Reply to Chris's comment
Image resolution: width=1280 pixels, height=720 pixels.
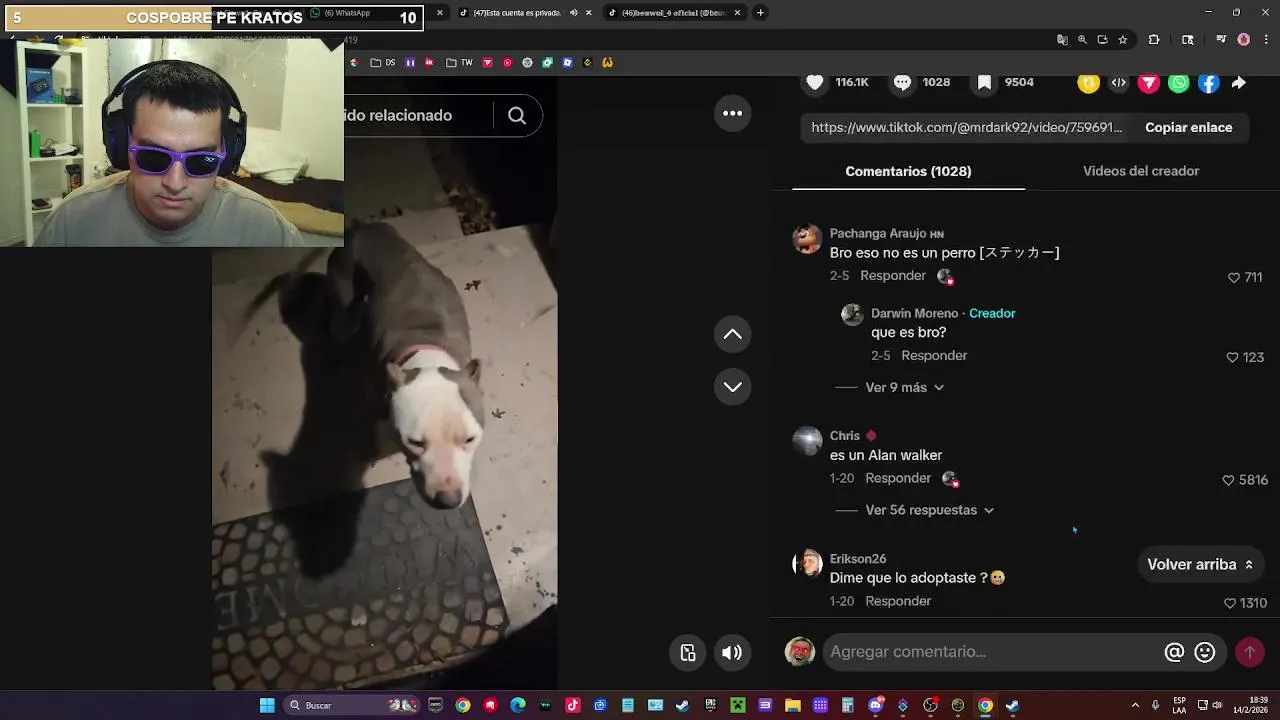click(x=898, y=478)
